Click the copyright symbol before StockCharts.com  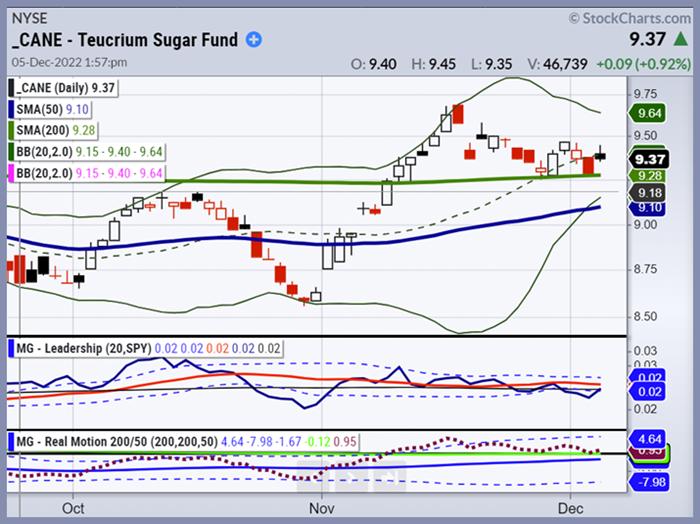coord(573,17)
